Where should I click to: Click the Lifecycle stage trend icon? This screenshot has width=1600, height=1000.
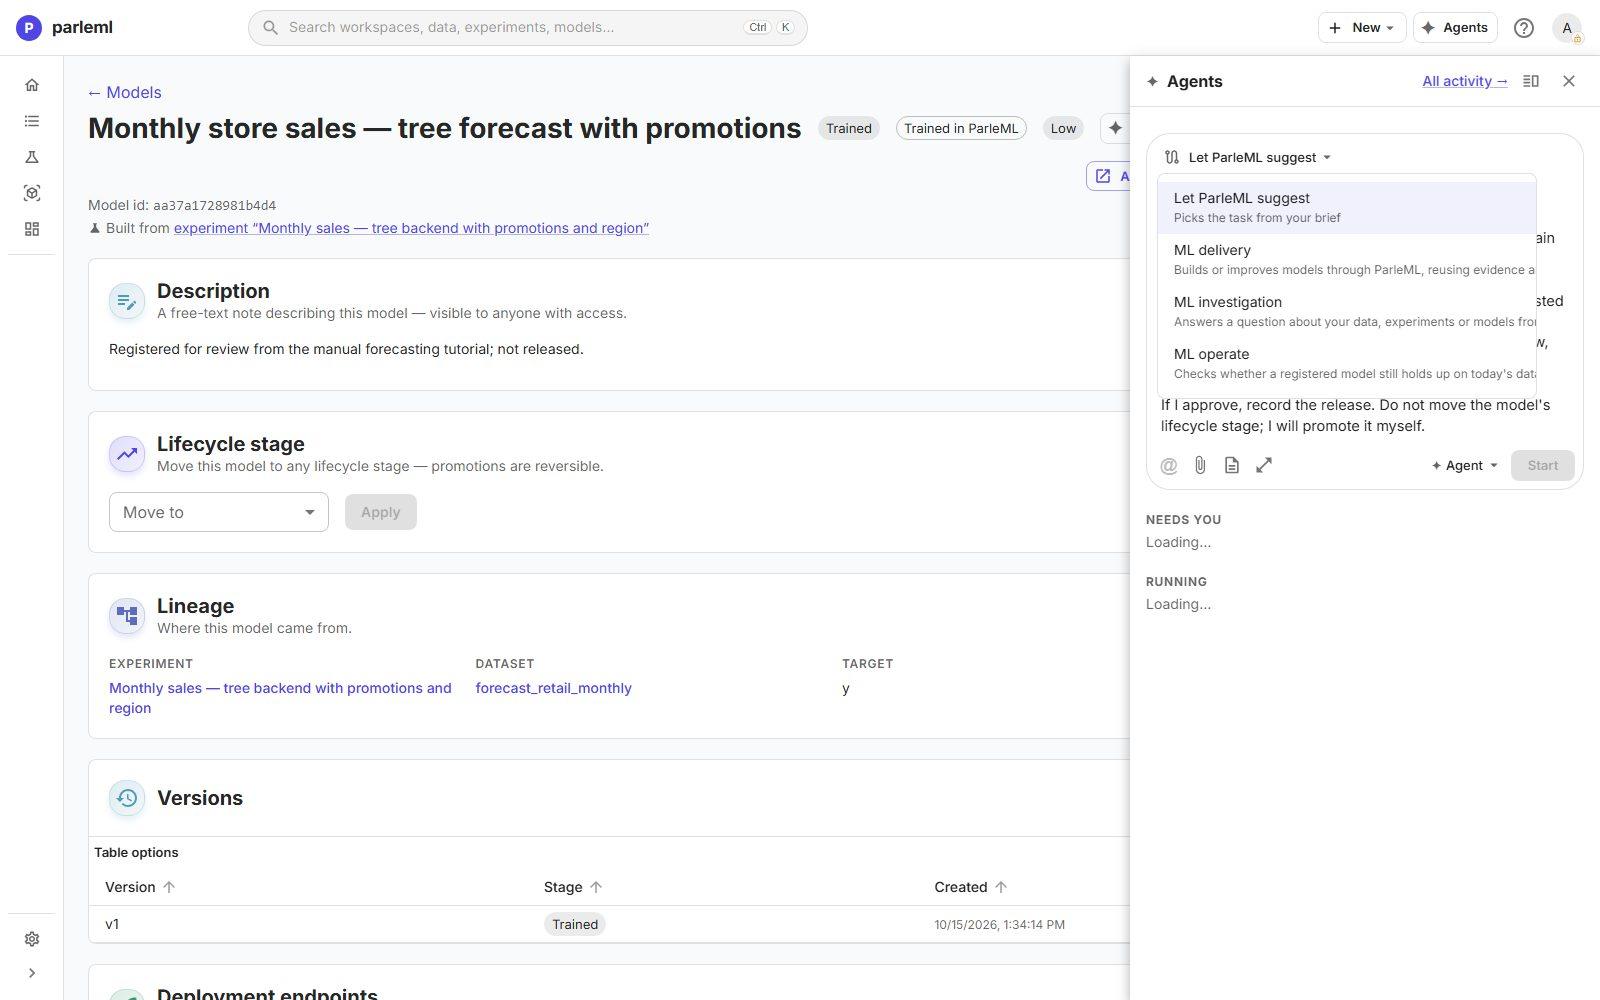tap(127, 454)
